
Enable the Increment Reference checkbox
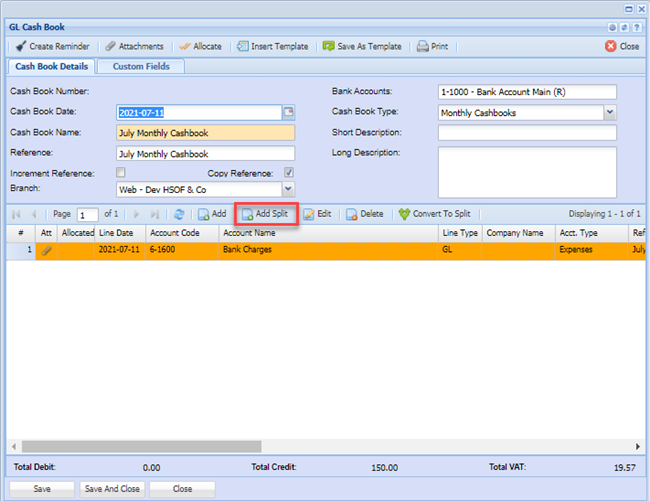[x=121, y=173]
